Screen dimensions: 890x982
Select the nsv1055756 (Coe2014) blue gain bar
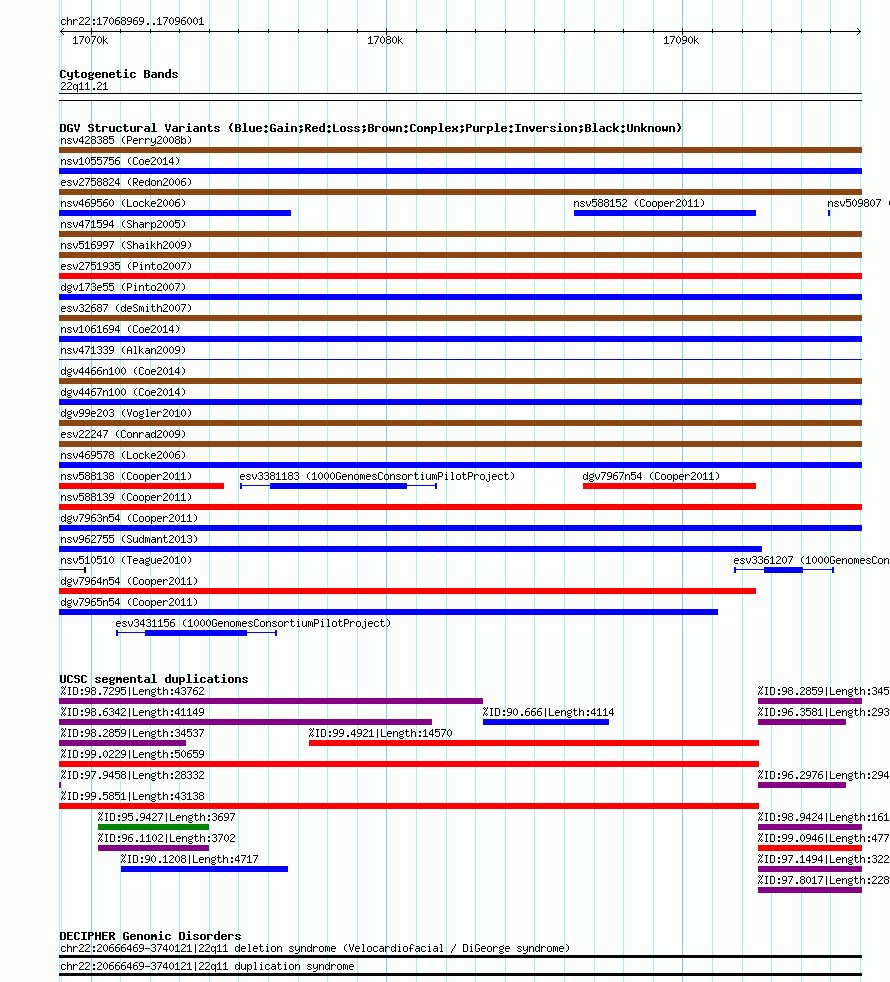click(460, 171)
